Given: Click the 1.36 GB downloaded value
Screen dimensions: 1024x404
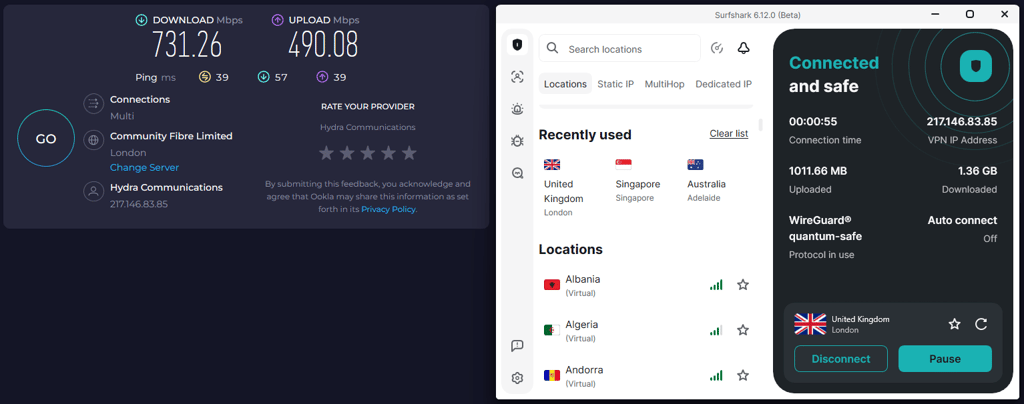Looking at the screenshot, I should point(978,171).
